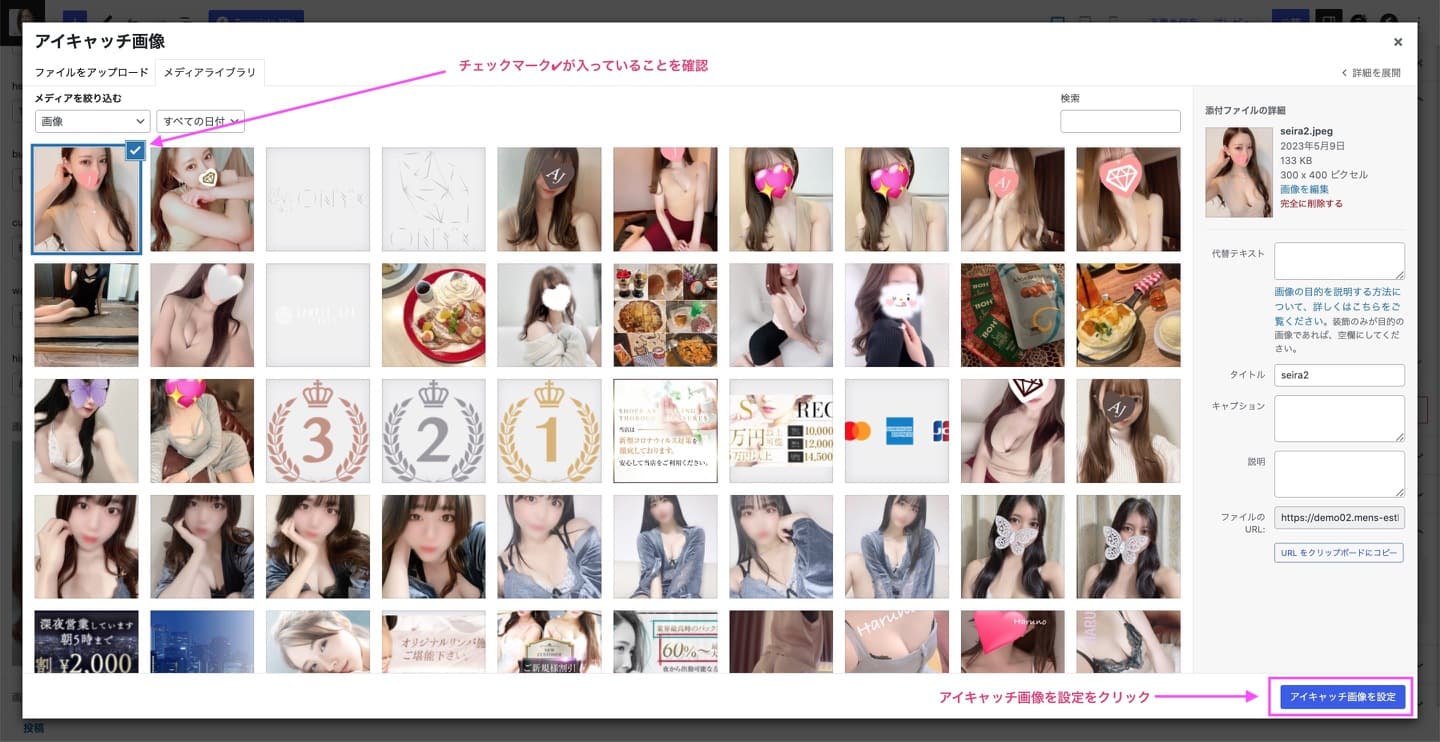Expand the すべての日付 date filter
The height and width of the screenshot is (742, 1440).
pos(200,121)
